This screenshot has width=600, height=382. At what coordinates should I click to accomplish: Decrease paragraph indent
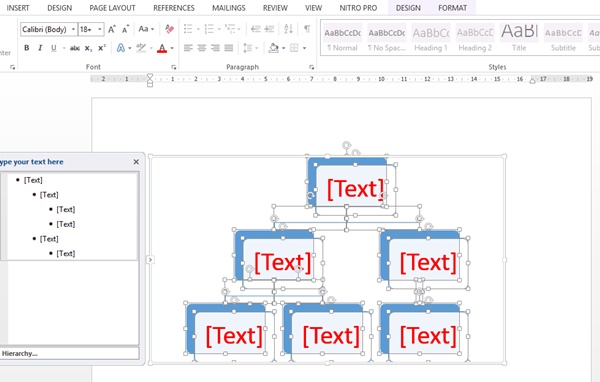click(x=256, y=29)
